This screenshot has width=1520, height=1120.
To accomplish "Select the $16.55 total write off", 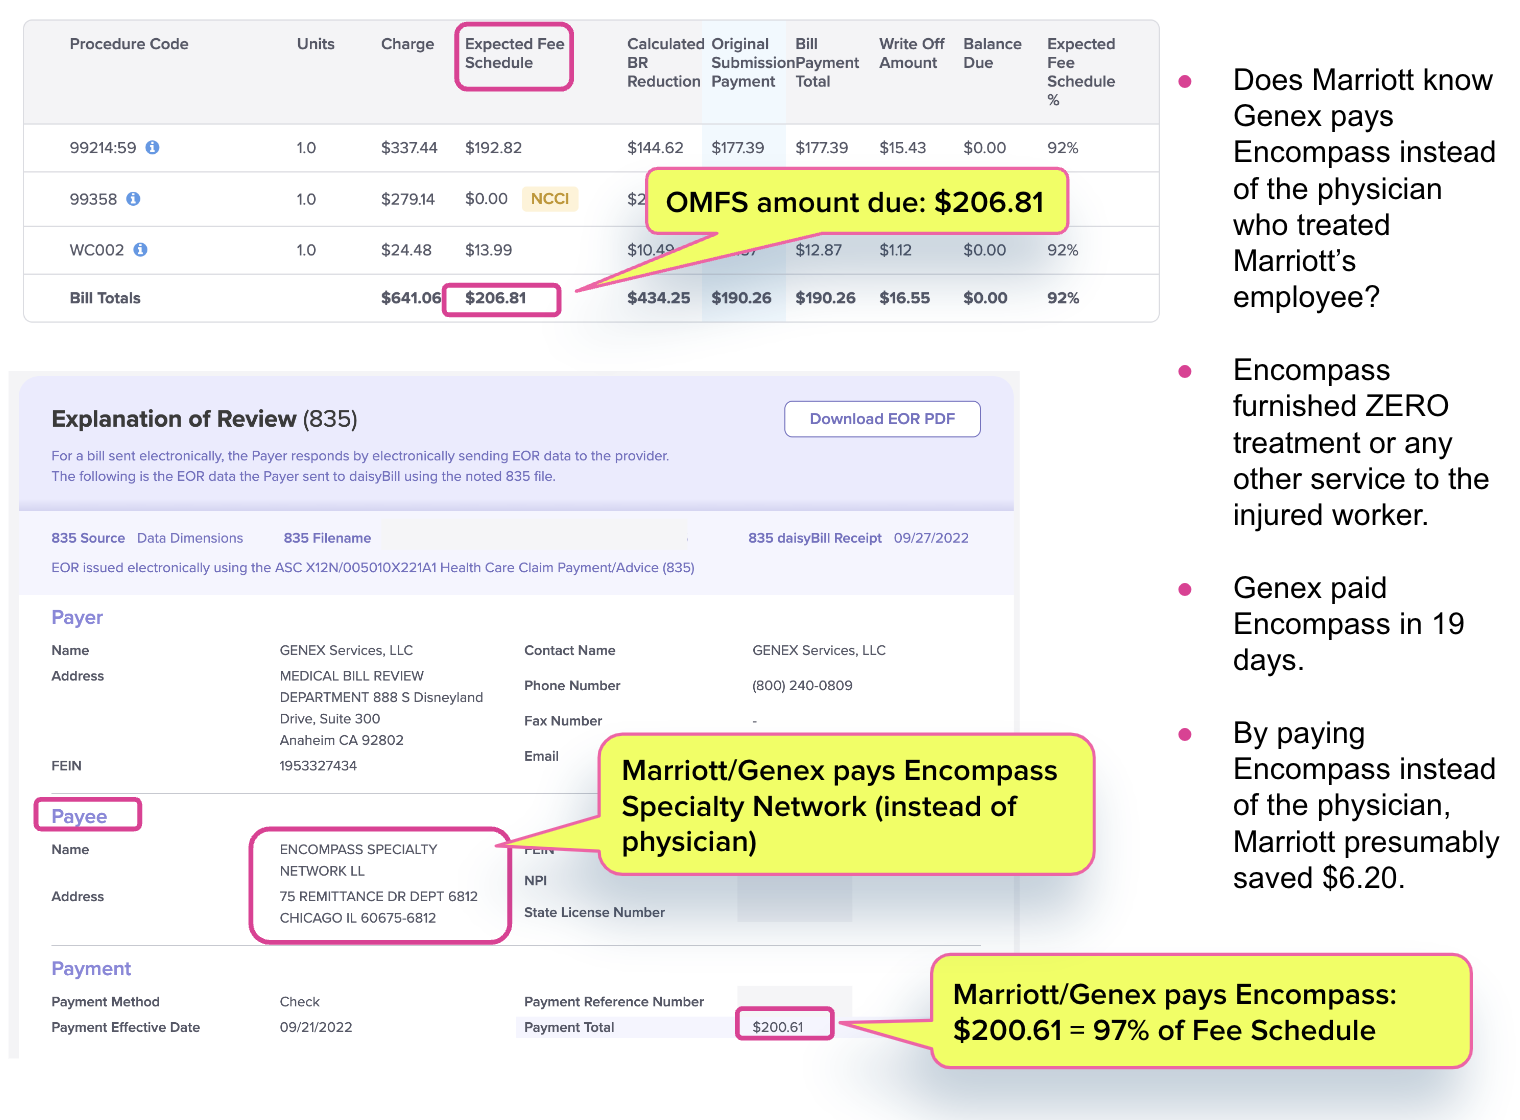I will (905, 298).
